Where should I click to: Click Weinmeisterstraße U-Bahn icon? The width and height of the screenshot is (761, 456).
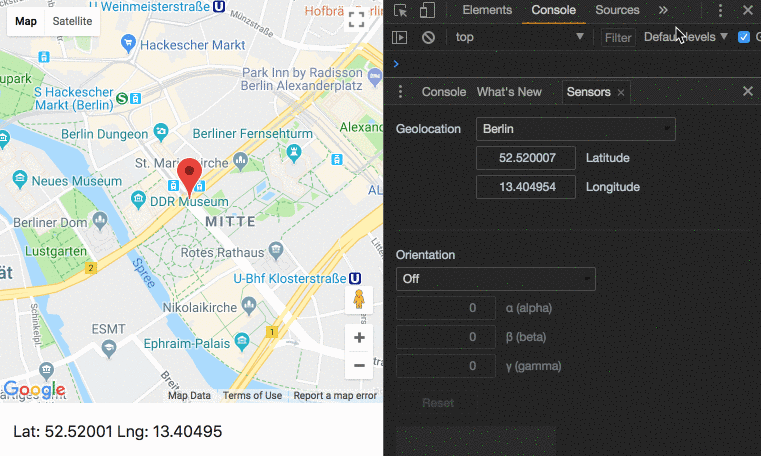[219, 6]
